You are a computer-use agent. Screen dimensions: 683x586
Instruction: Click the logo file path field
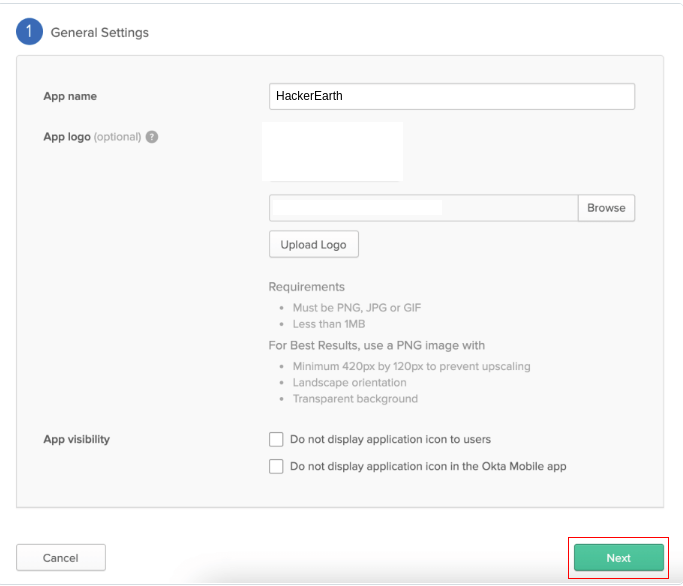click(423, 208)
